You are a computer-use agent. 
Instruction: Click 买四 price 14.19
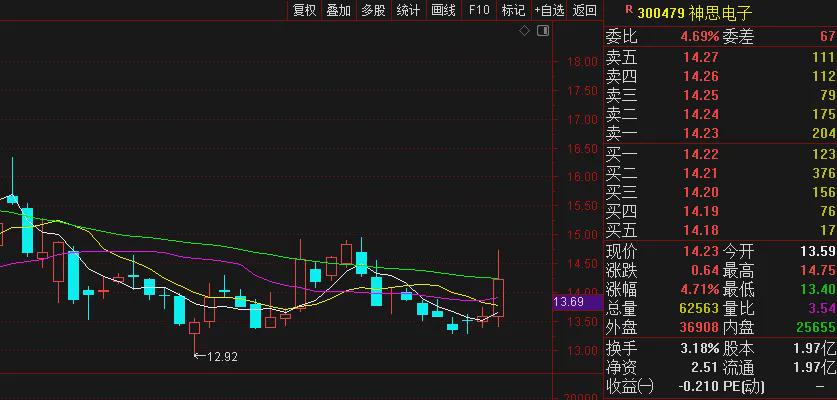point(701,212)
